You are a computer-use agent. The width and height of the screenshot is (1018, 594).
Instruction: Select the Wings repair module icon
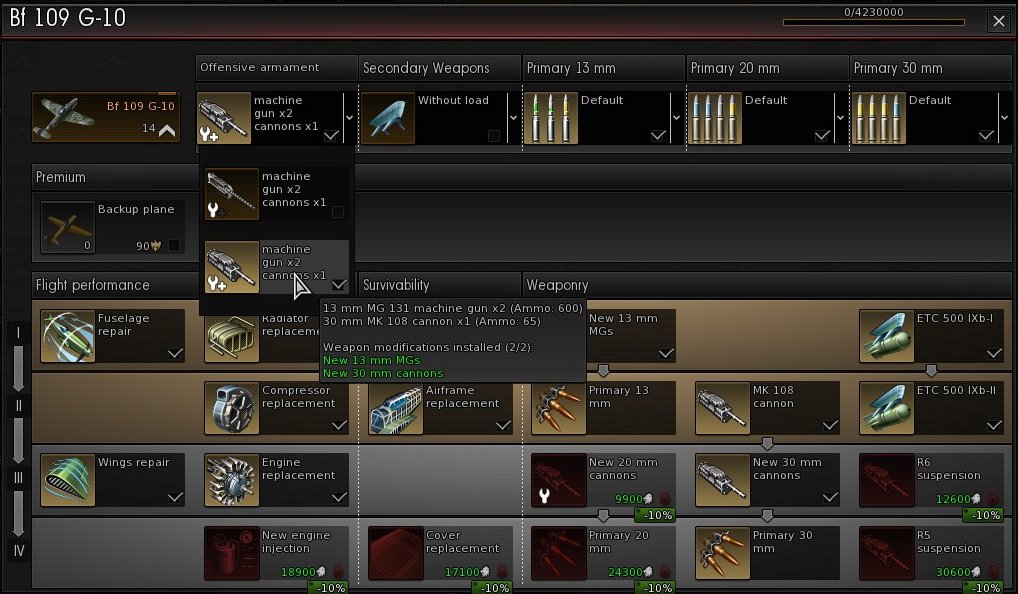(x=68, y=480)
